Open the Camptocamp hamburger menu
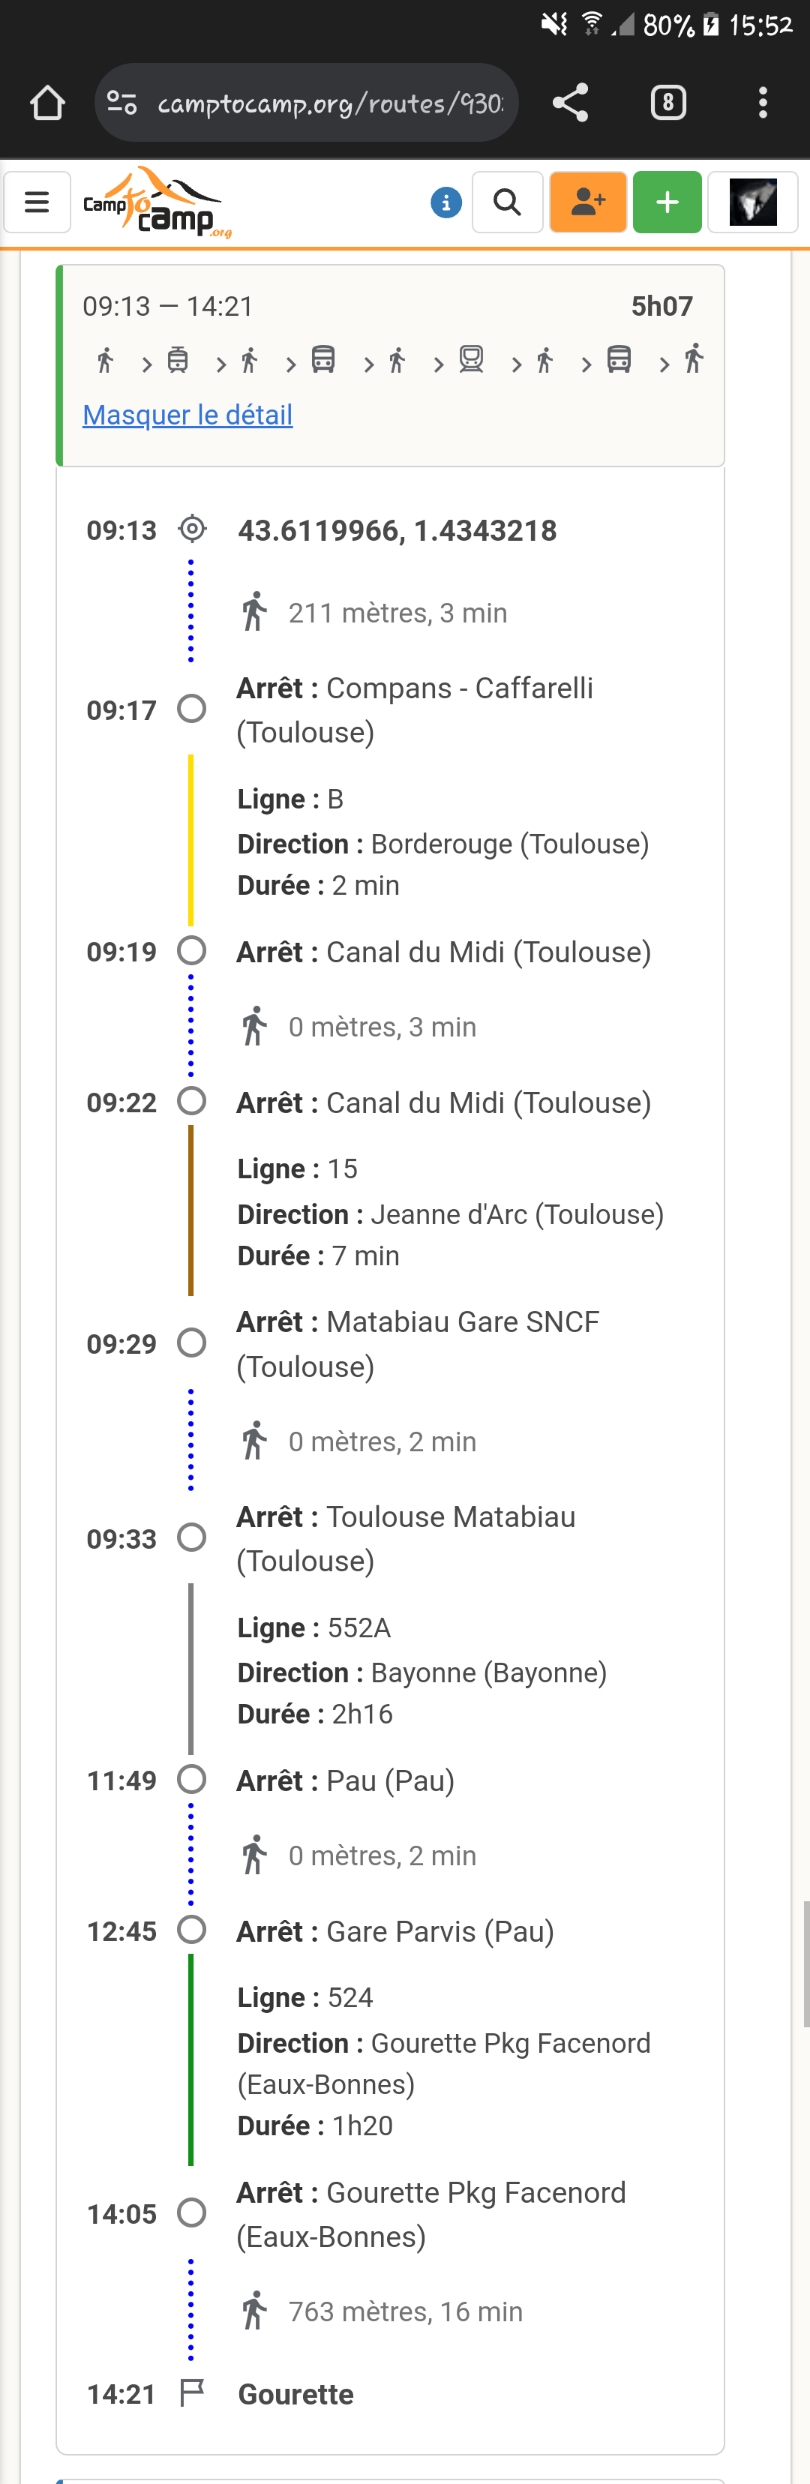810x2484 pixels. pyautogui.click(x=37, y=202)
